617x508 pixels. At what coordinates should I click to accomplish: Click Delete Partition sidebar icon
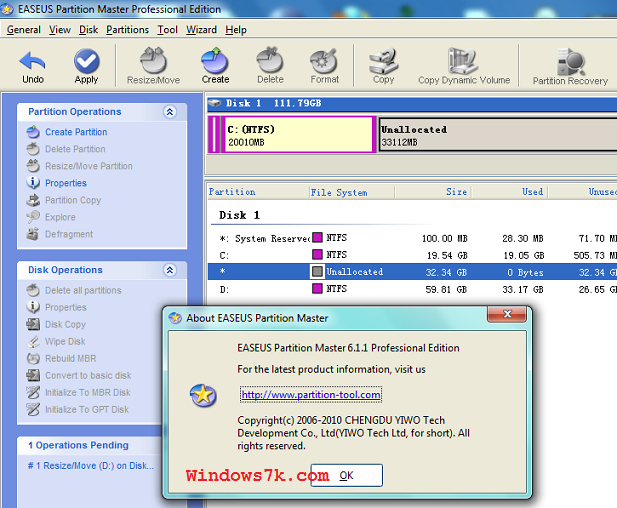click(33, 149)
